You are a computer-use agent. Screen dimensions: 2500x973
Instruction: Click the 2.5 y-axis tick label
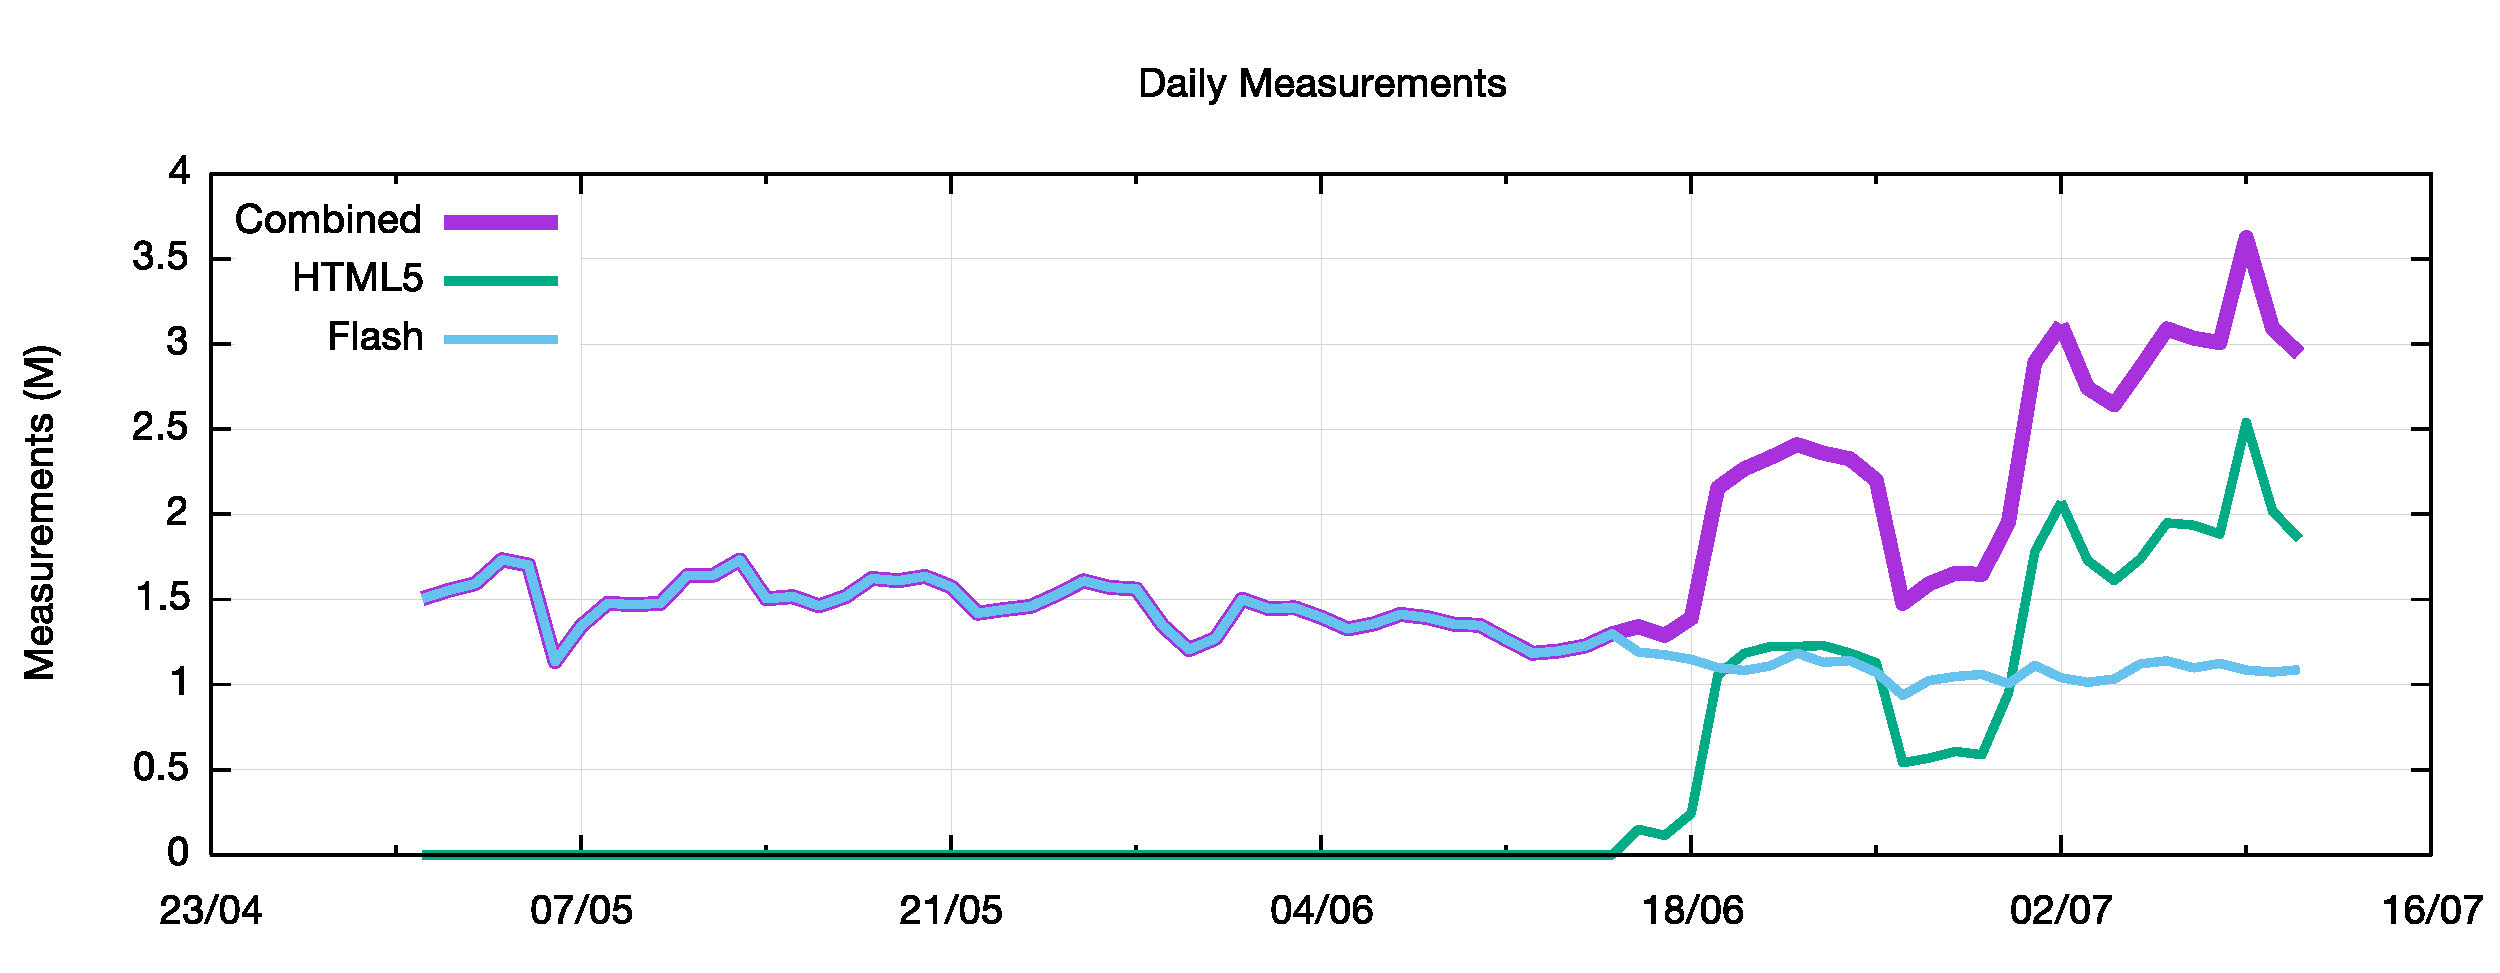click(x=161, y=429)
